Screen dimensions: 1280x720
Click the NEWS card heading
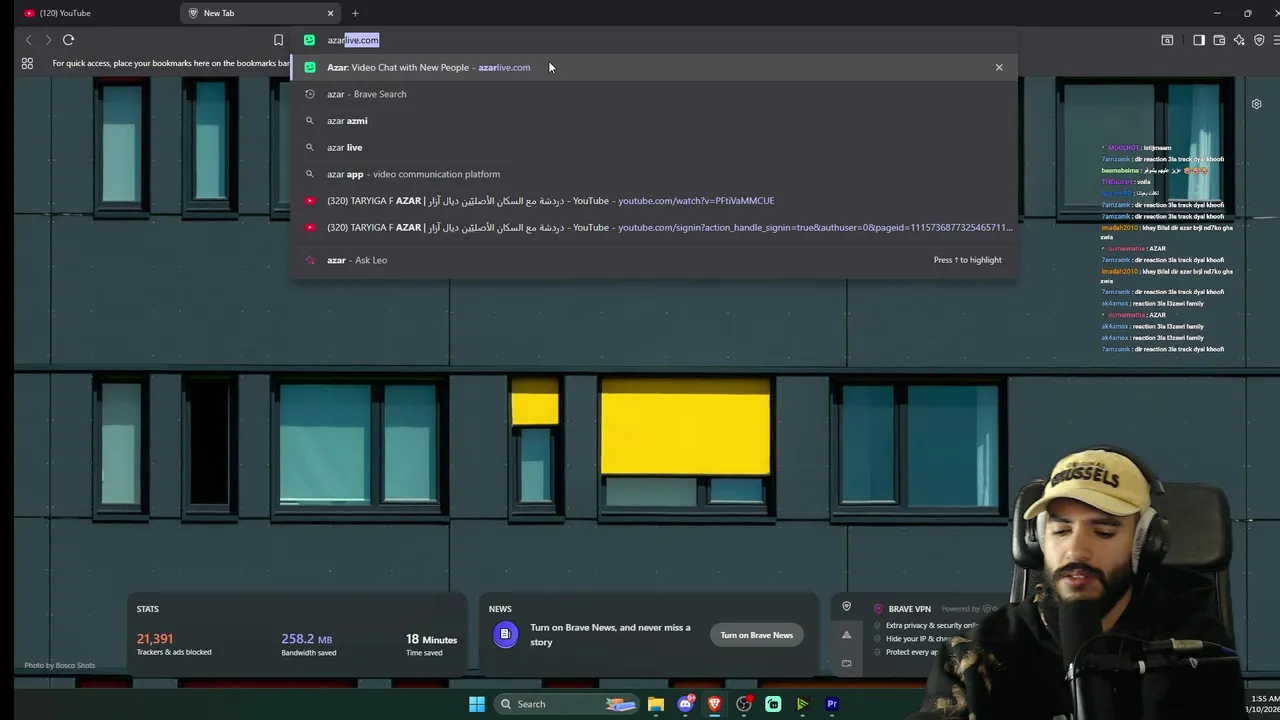pyautogui.click(x=500, y=609)
